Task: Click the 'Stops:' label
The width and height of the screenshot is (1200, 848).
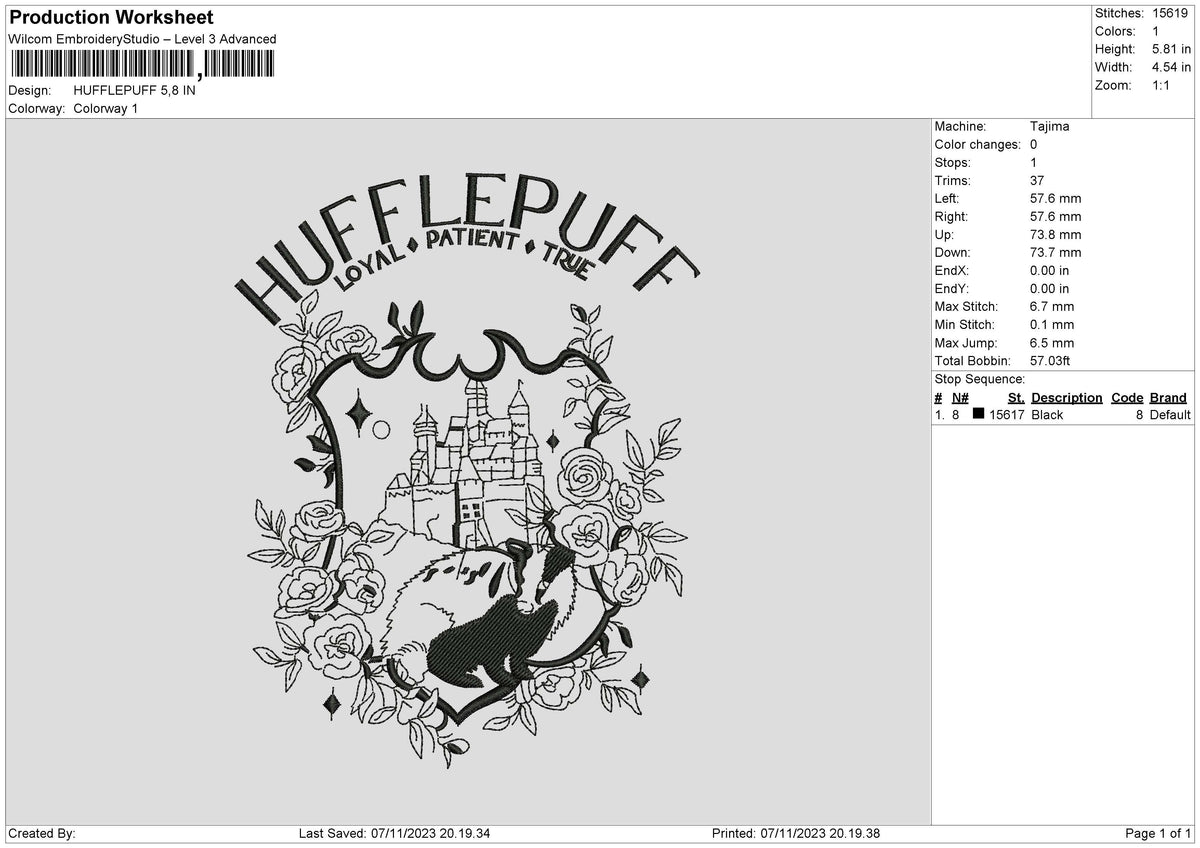Action: point(952,162)
